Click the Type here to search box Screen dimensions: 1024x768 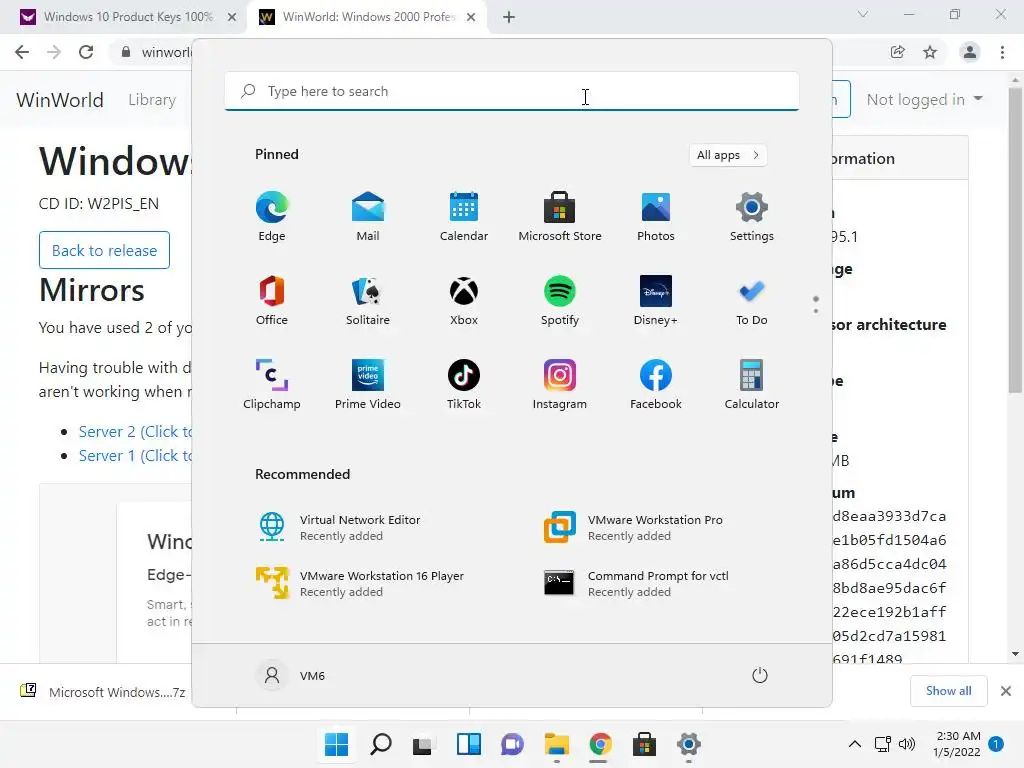point(512,91)
